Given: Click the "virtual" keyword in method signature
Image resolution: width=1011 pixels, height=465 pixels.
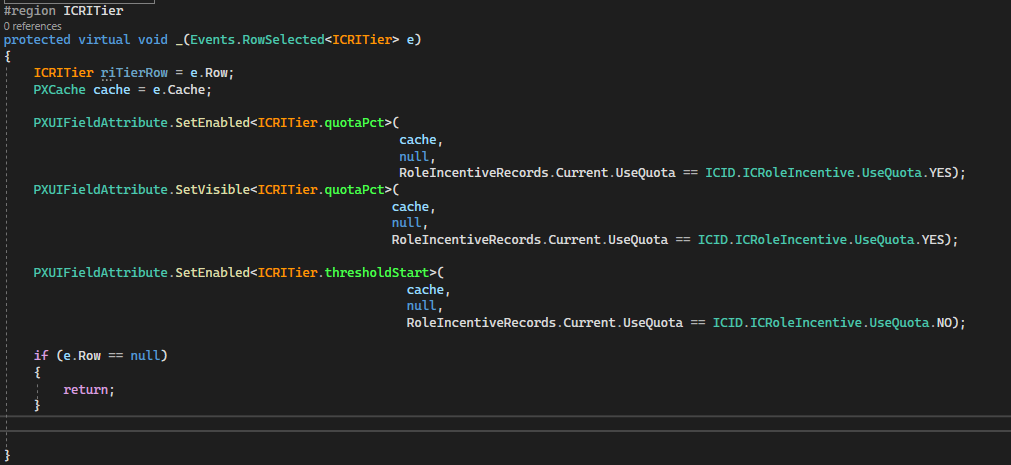Looking at the screenshot, I should coord(104,40).
